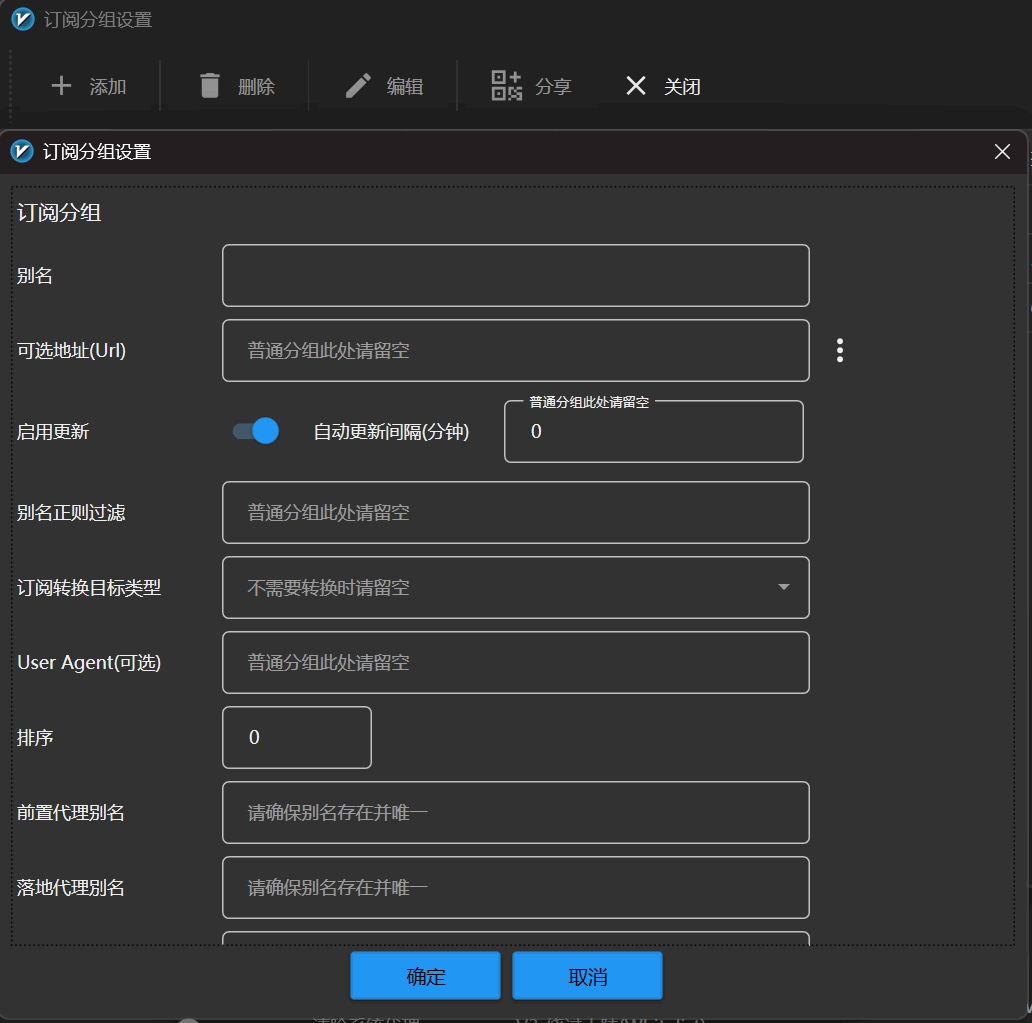
Task: Click the 取消 button
Action: (x=587, y=976)
